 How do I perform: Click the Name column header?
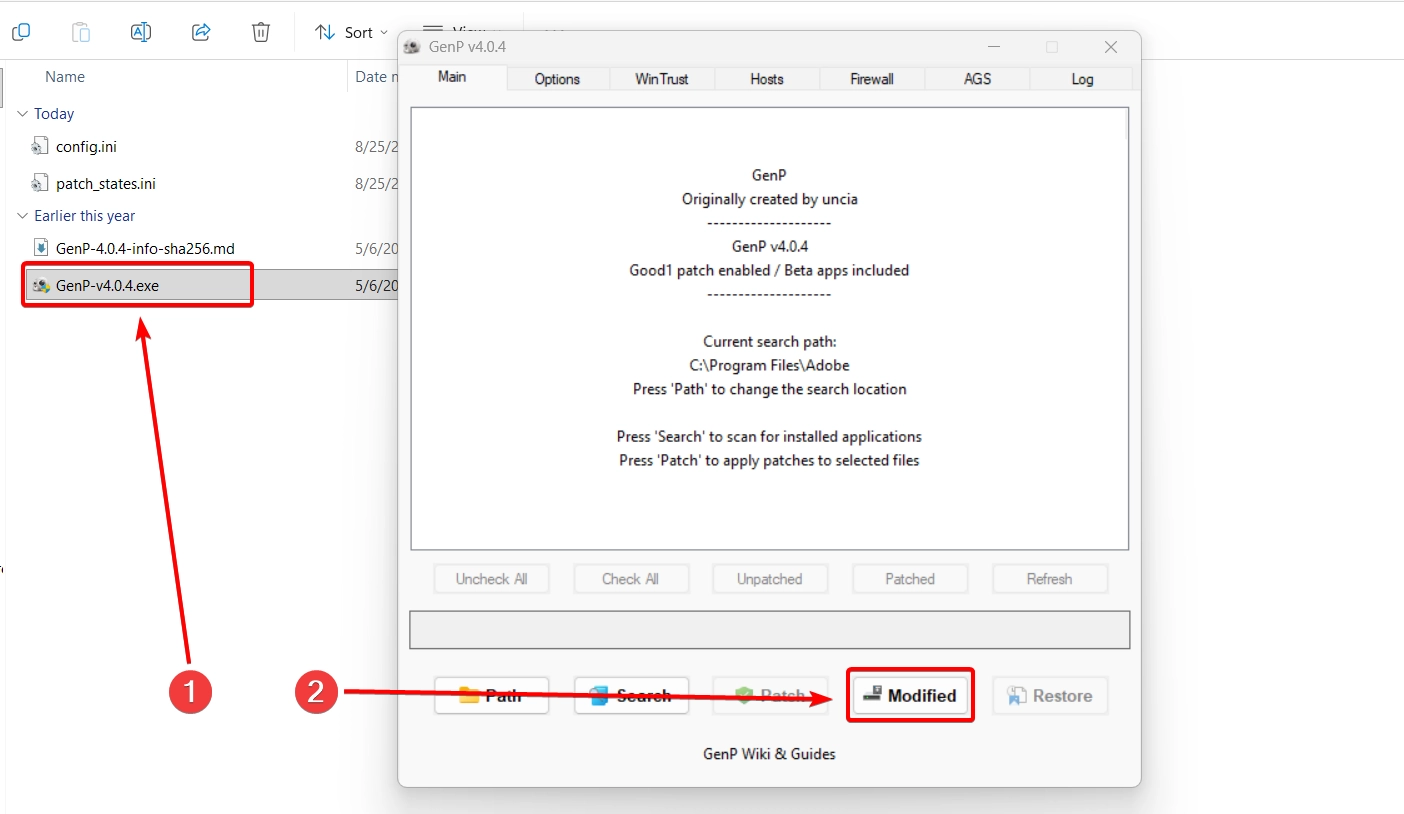tap(65, 77)
